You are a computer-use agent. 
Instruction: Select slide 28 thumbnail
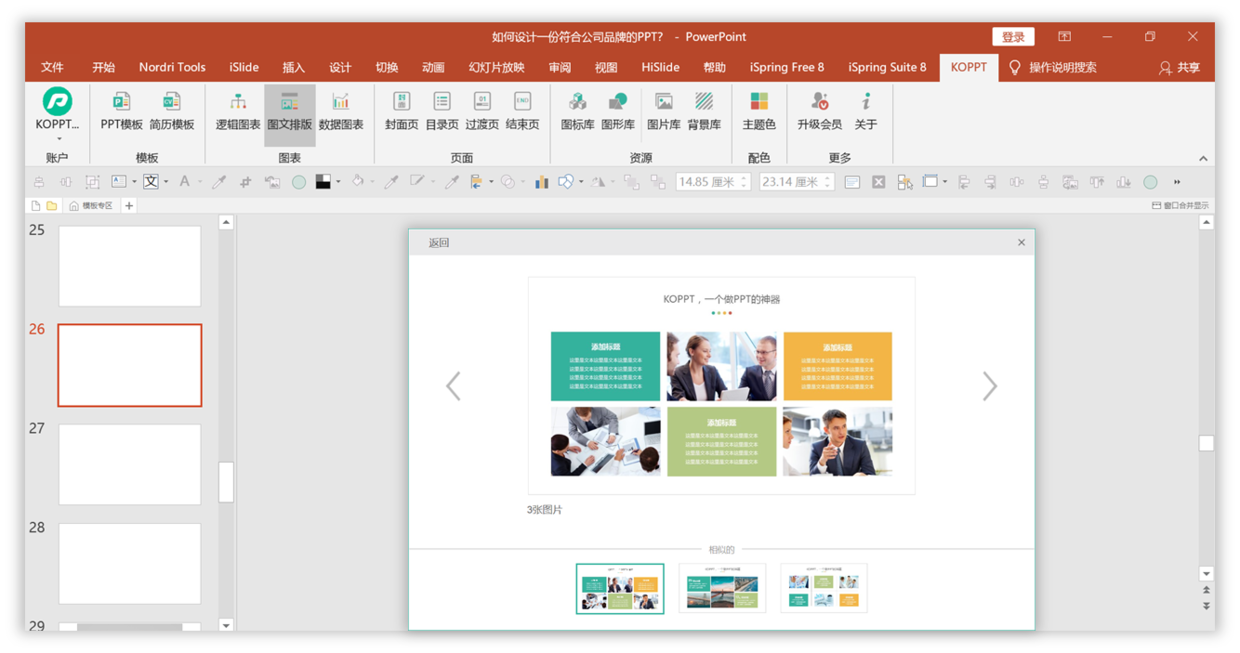point(130,563)
